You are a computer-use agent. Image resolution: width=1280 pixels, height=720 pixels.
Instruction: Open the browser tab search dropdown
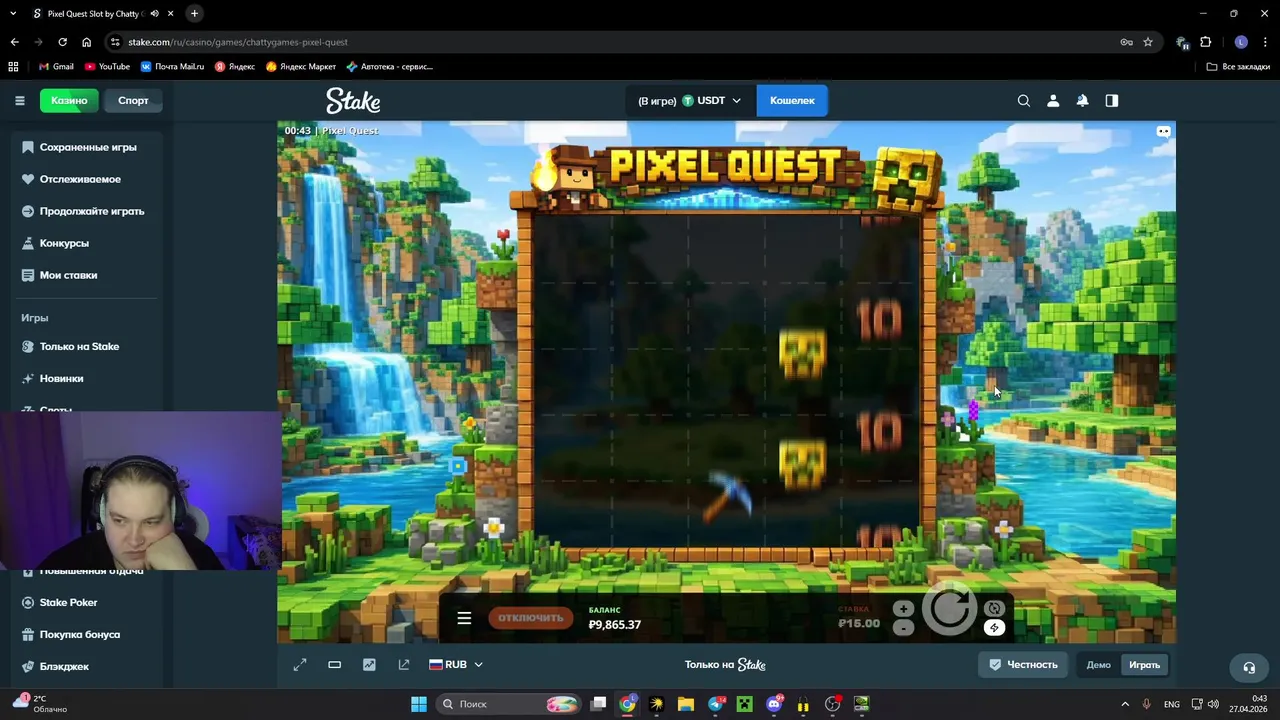13,14
